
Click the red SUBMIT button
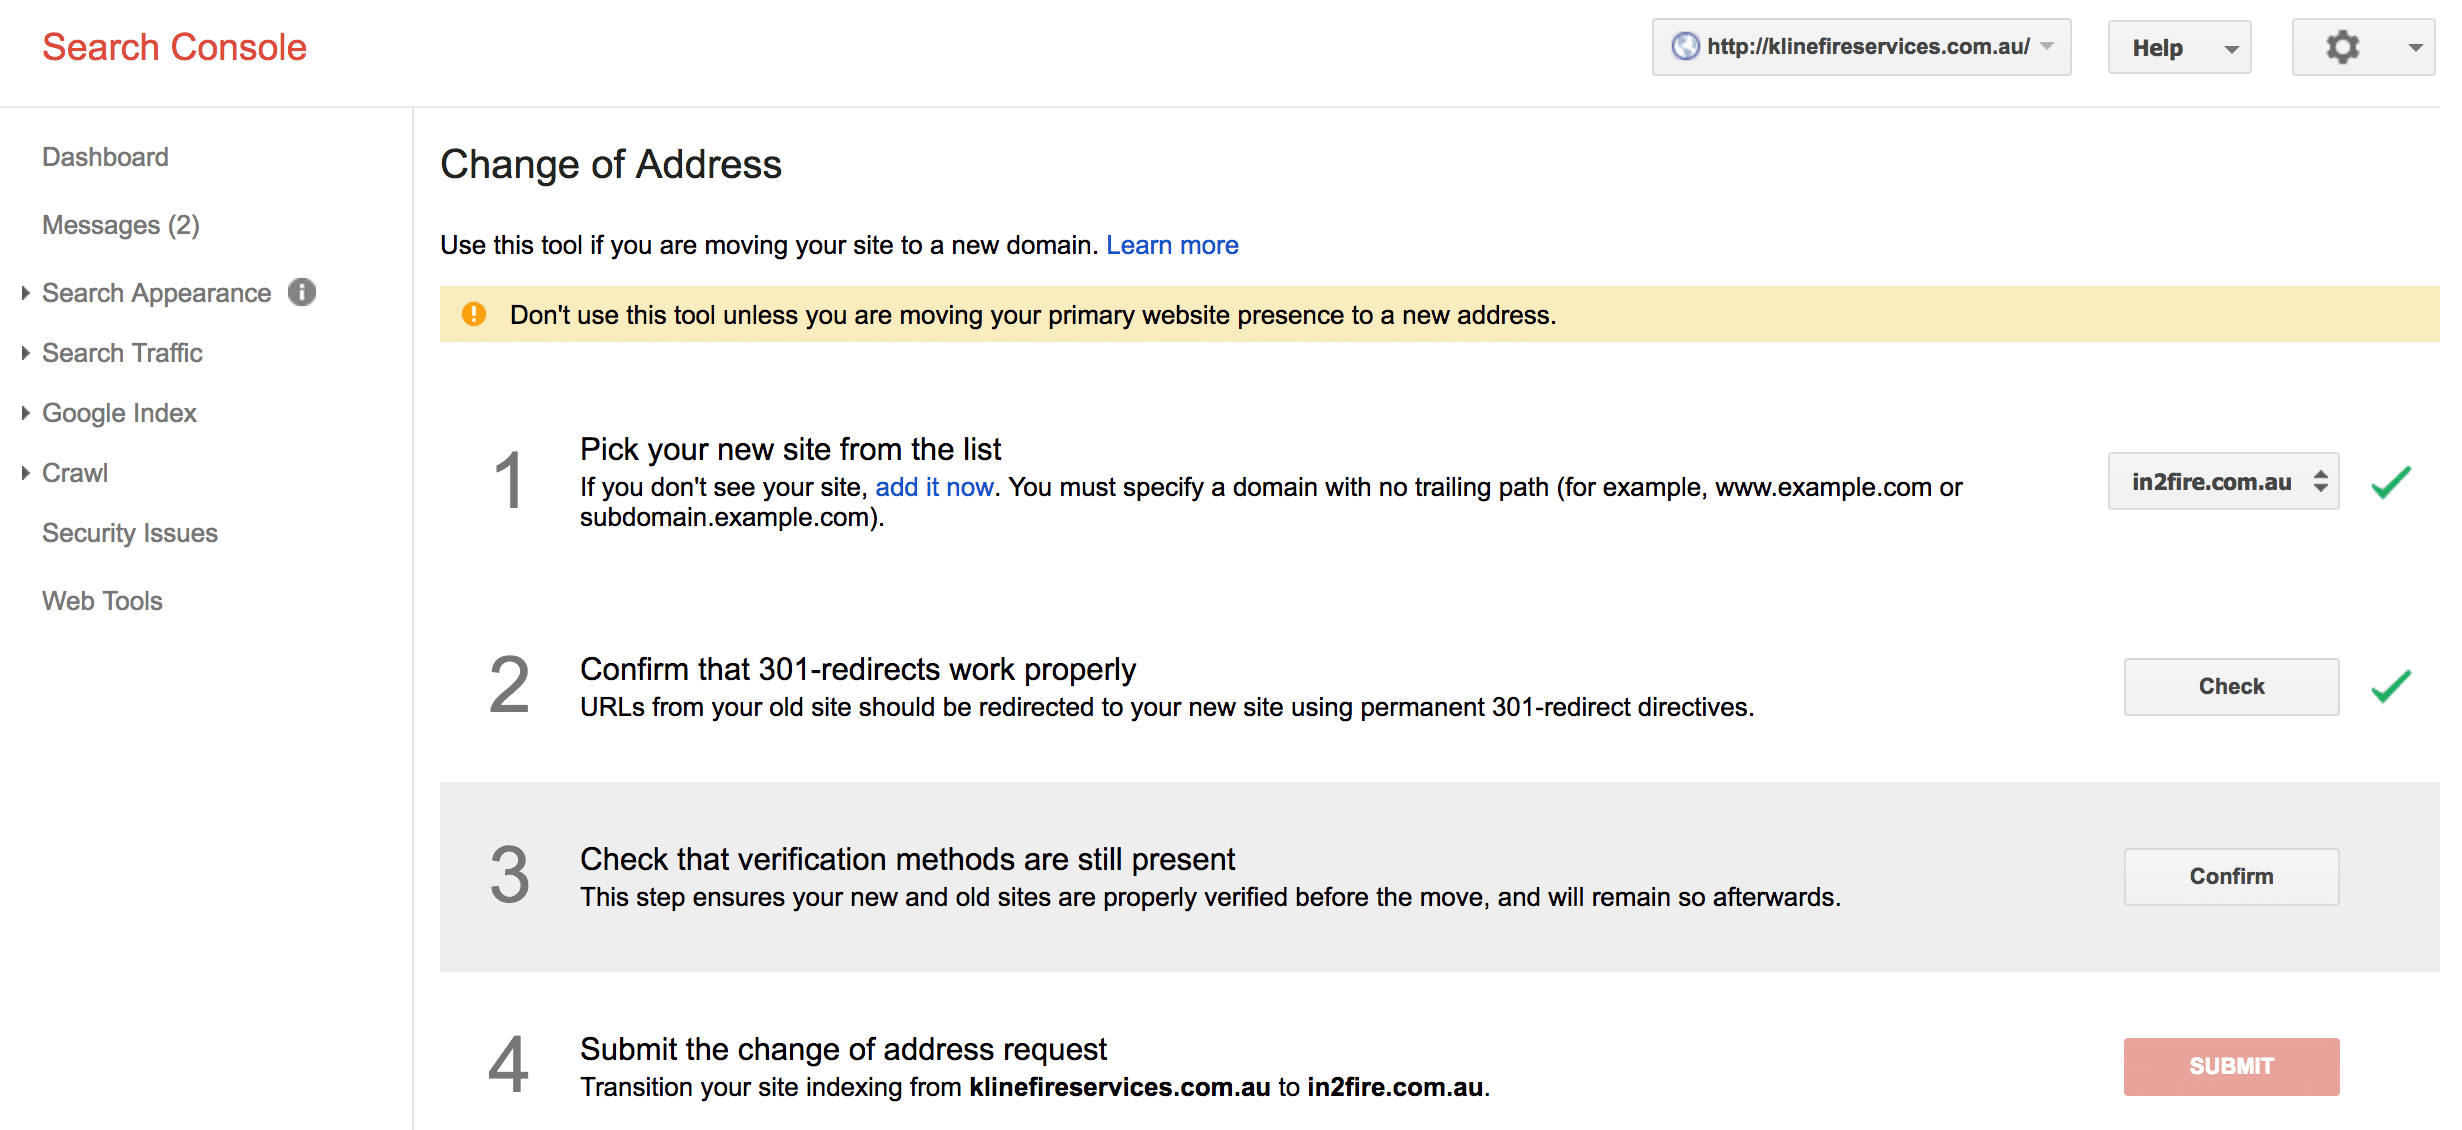click(2231, 1066)
